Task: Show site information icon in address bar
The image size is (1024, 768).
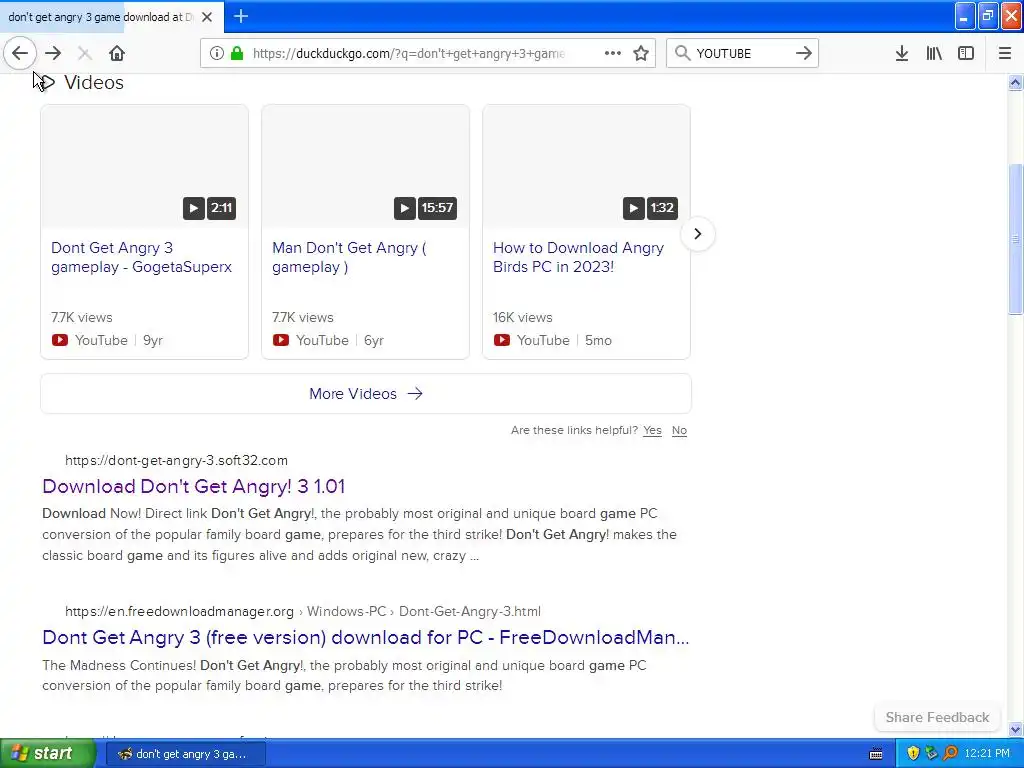Action: click(217, 53)
